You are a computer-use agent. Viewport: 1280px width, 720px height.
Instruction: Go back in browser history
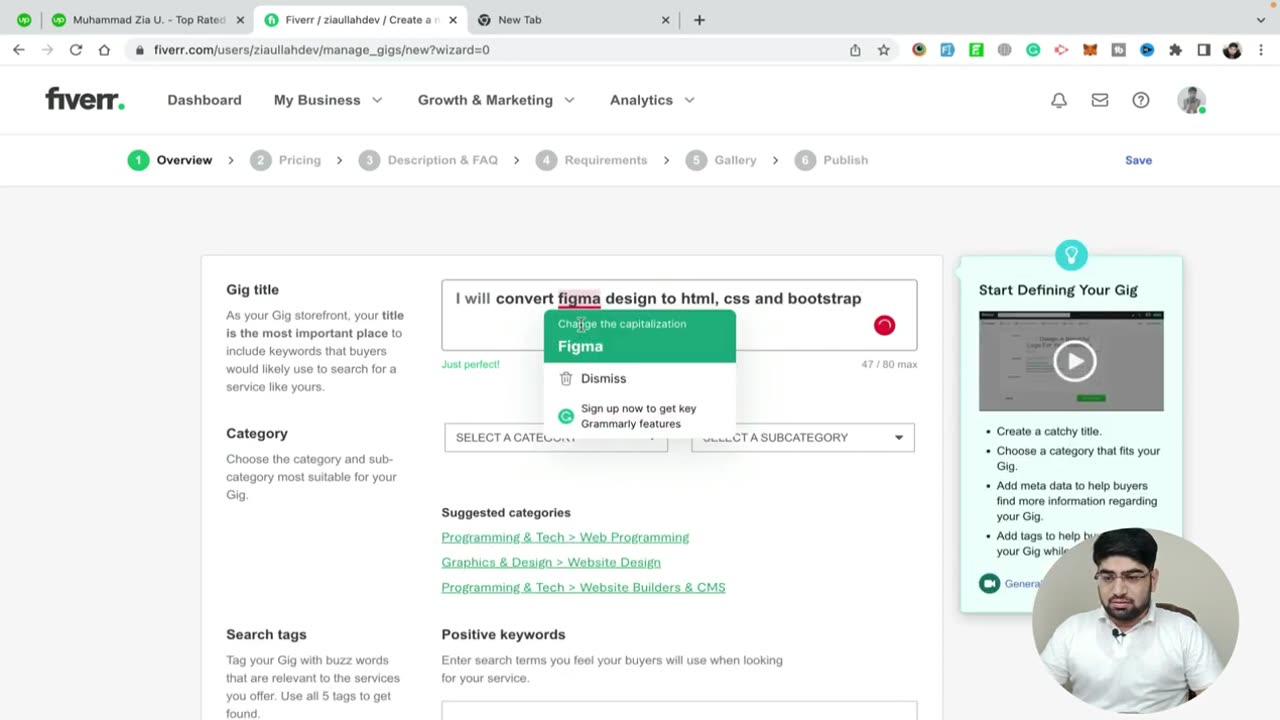[x=18, y=49]
